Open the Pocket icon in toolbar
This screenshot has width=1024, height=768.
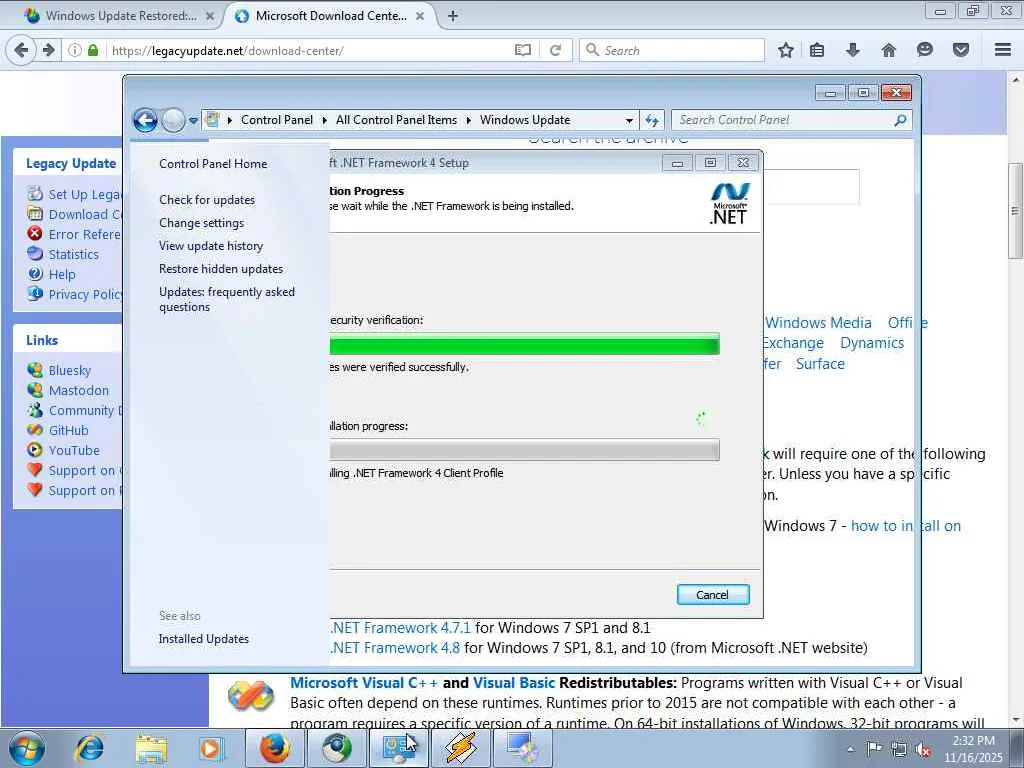point(960,50)
